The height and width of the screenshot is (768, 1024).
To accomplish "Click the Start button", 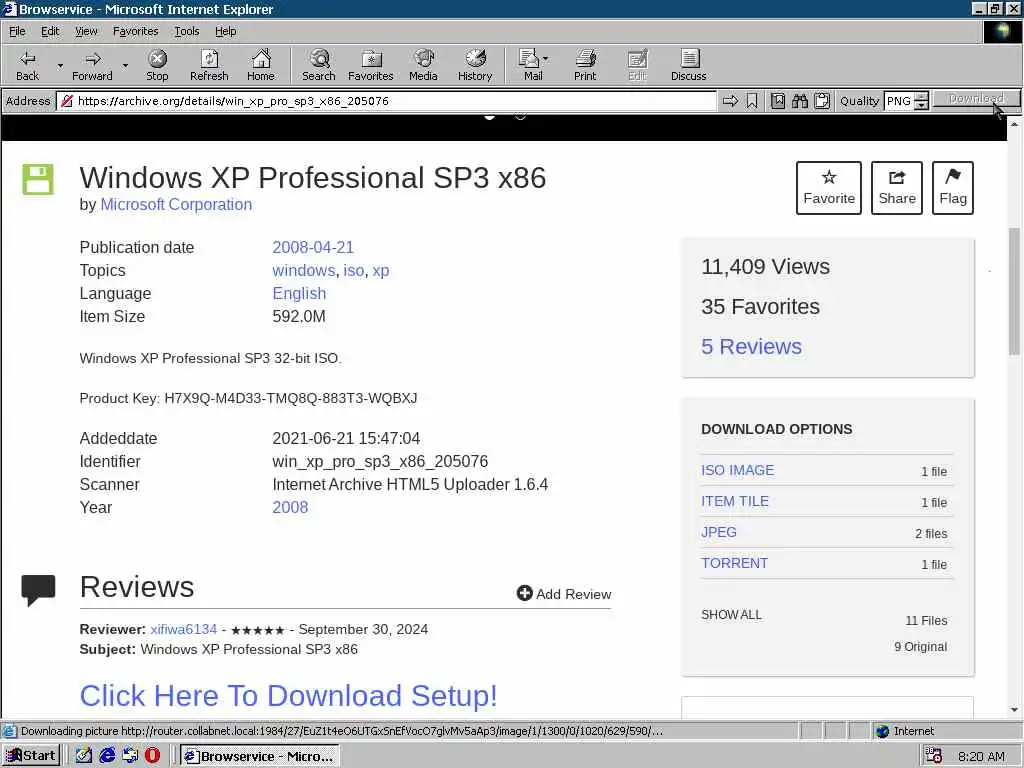I will [x=31, y=756].
